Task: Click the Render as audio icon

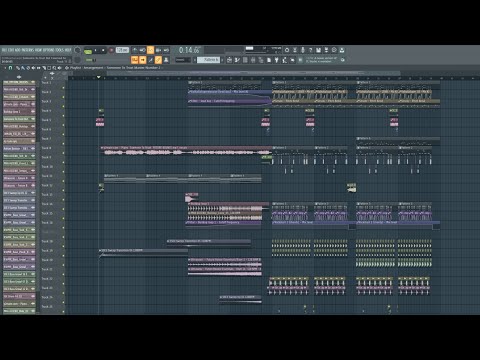Action: [x=326, y=50]
